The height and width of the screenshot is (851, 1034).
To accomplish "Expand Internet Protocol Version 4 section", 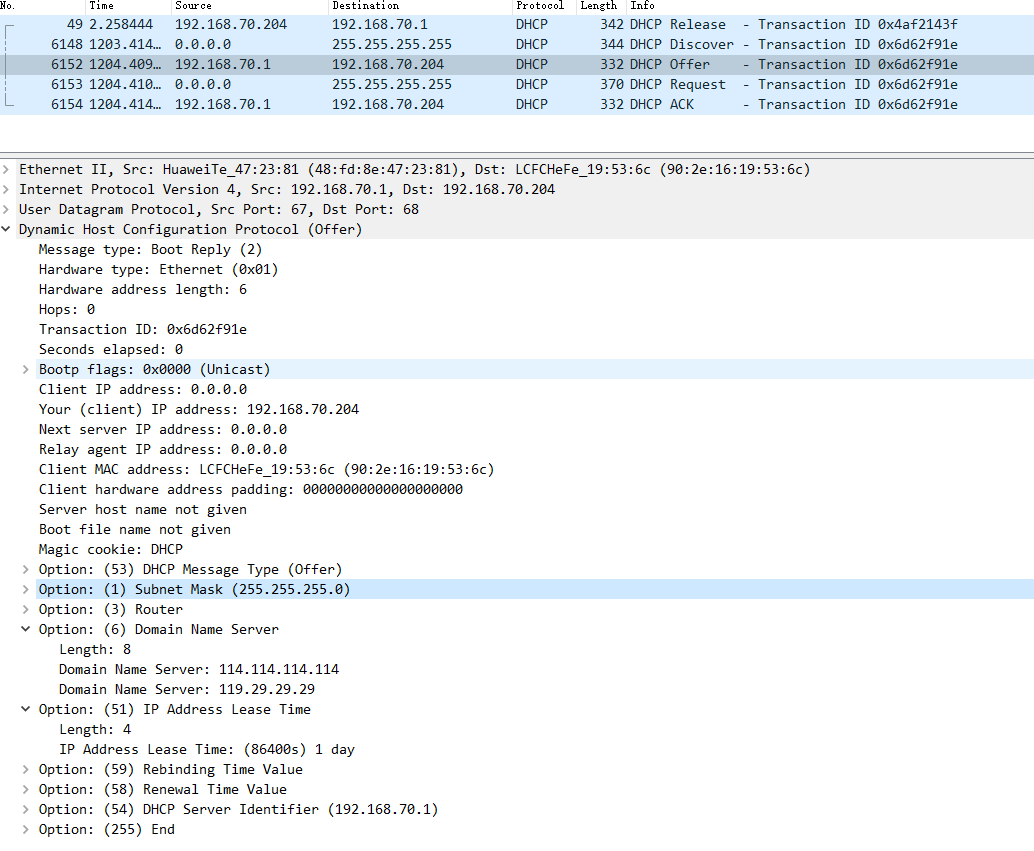I will [7, 190].
